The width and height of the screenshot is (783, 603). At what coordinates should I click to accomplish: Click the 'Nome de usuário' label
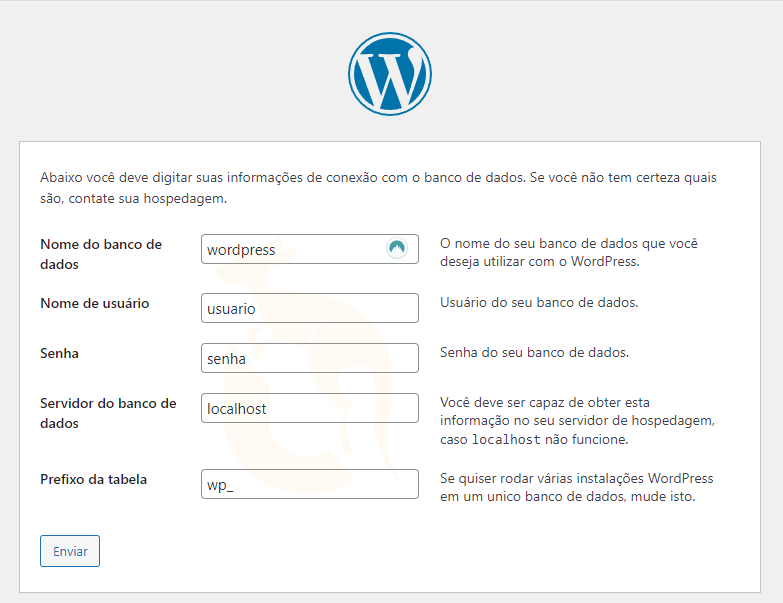coord(94,303)
